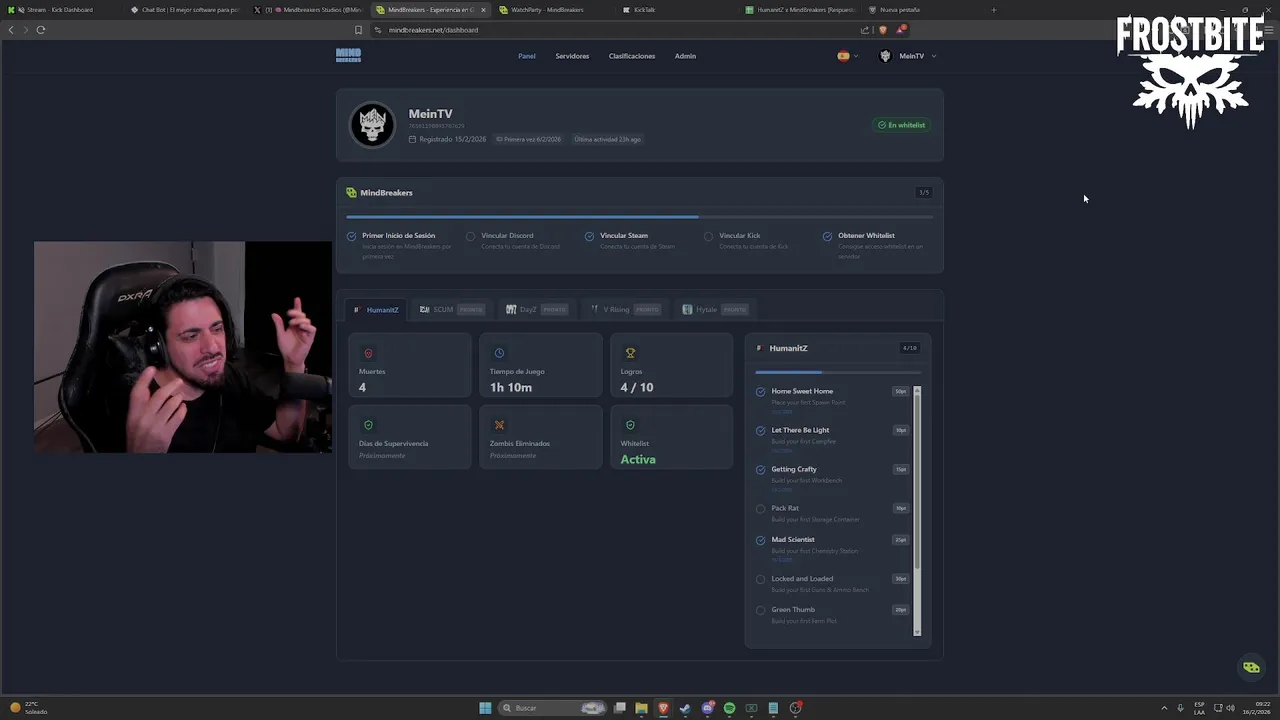1280x720 pixels.
Task: Select the HumanitZ game tab
Action: [376, 310]
